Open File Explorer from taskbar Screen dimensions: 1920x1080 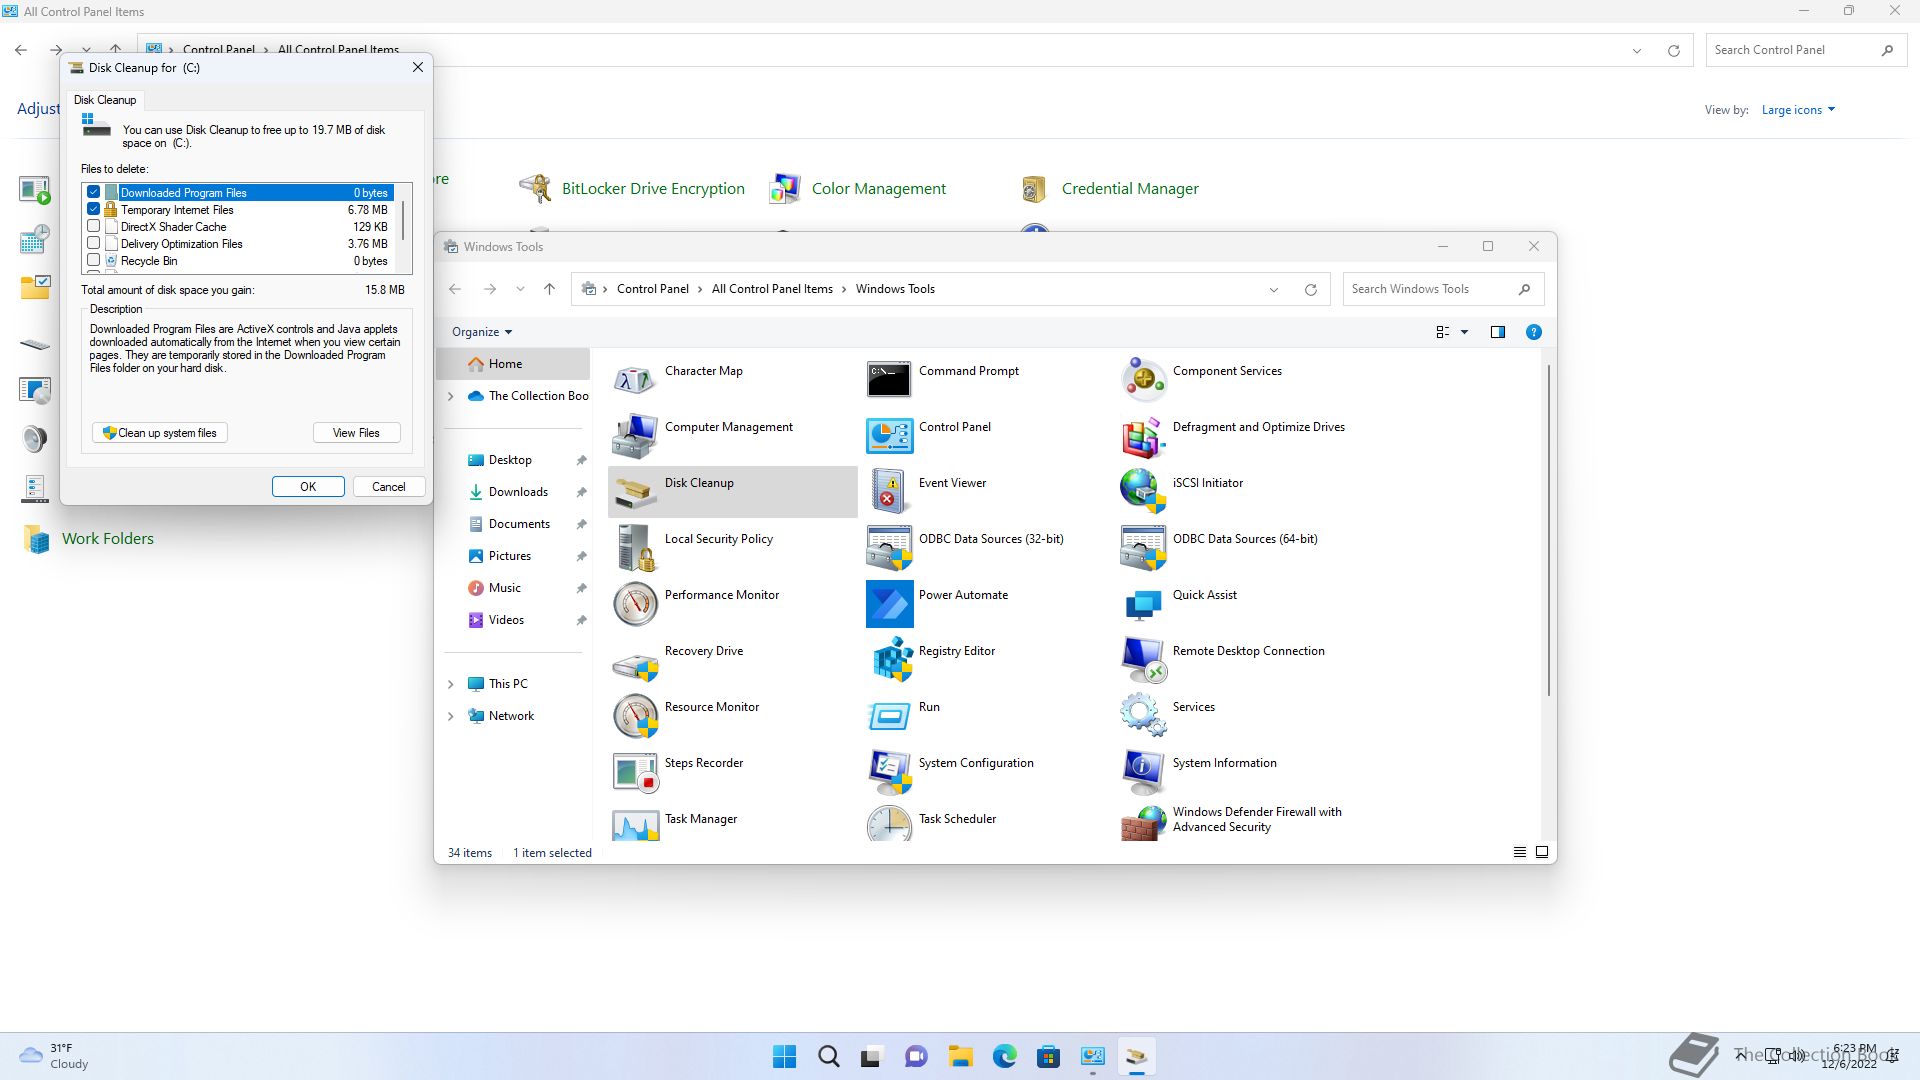pyautogui.click(x=960, y=1056)
